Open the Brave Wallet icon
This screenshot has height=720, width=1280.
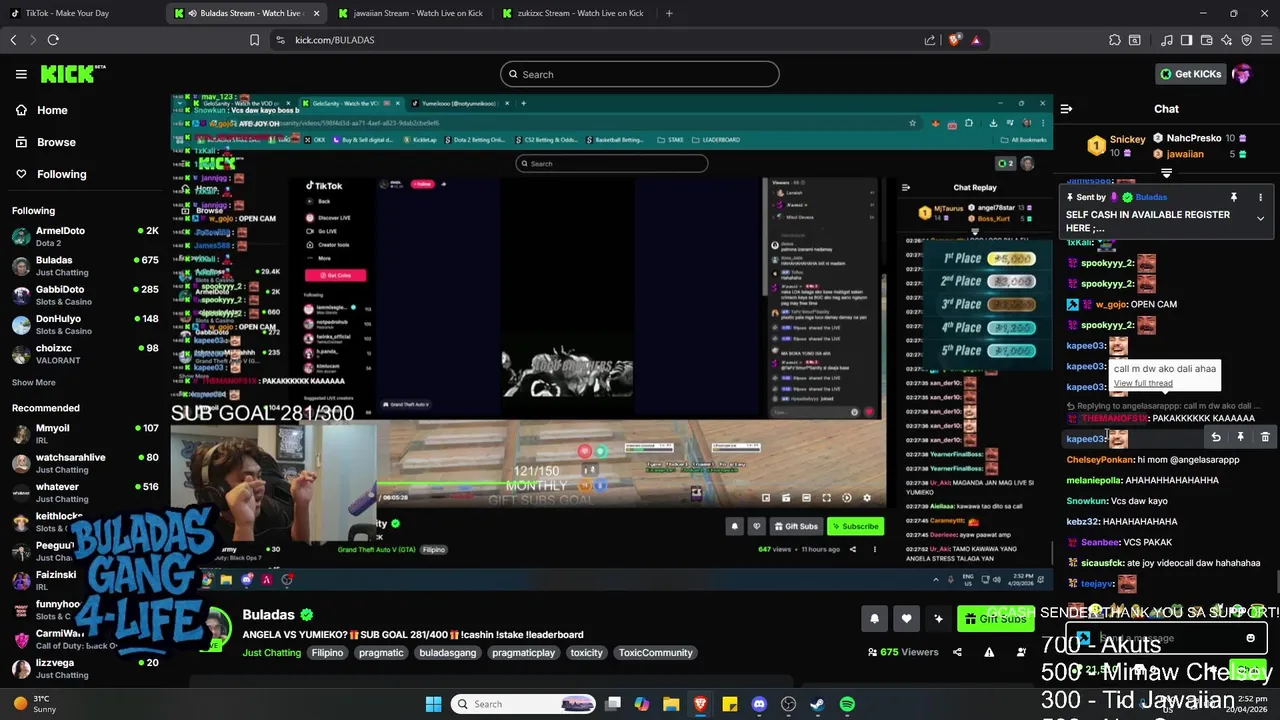1207,40
